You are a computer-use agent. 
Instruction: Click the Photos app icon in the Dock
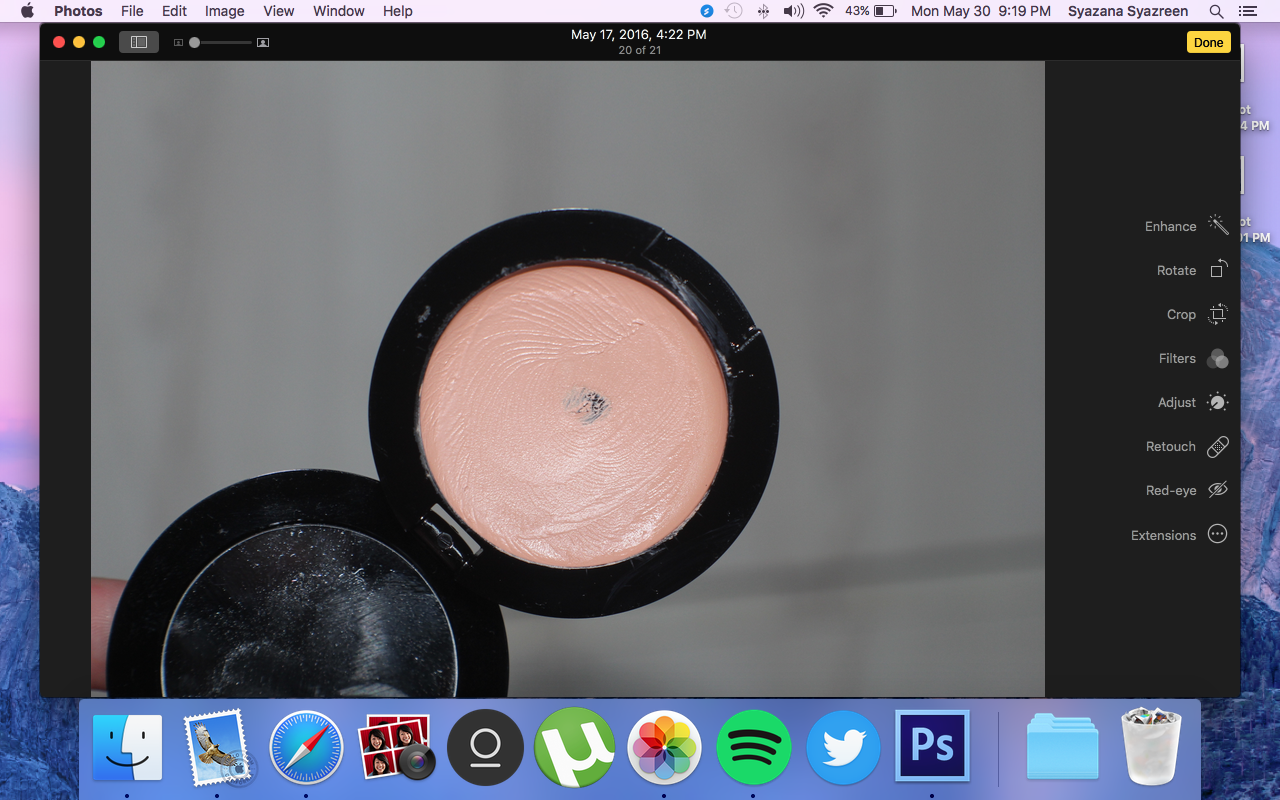(664, 748)
